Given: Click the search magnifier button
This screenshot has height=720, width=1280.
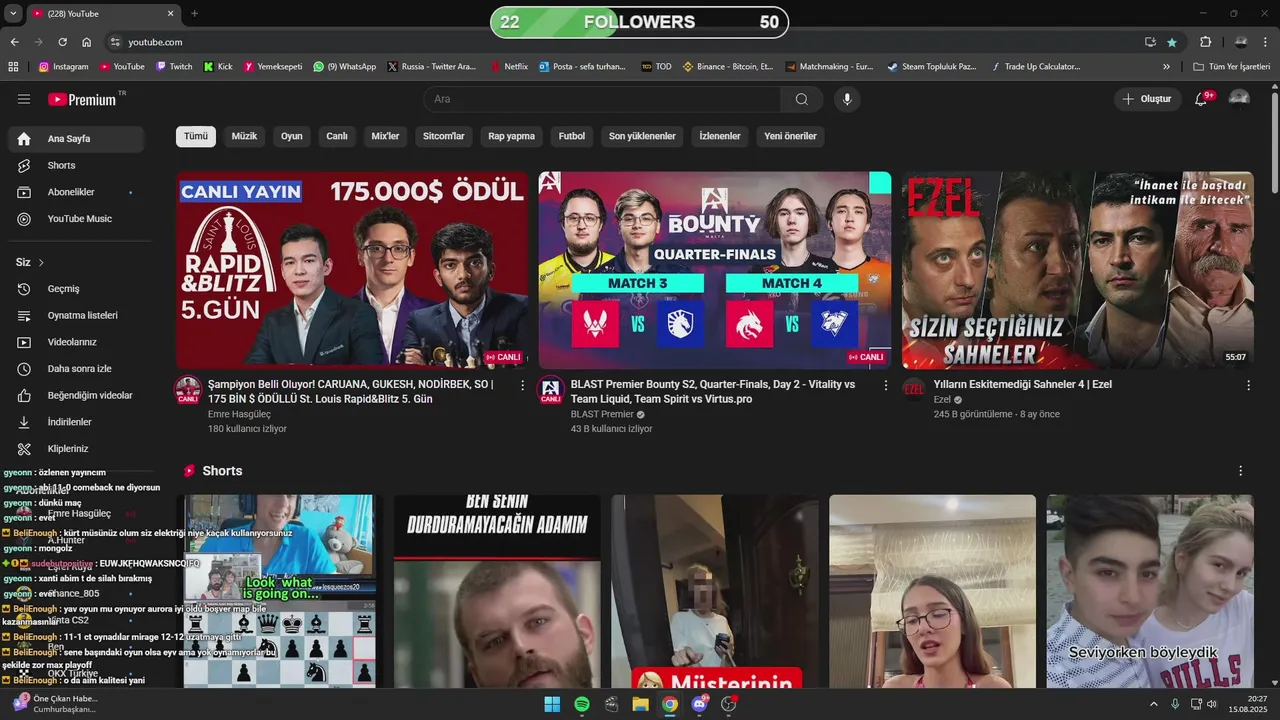Looking at the screenshot, I should coord(802,99).
